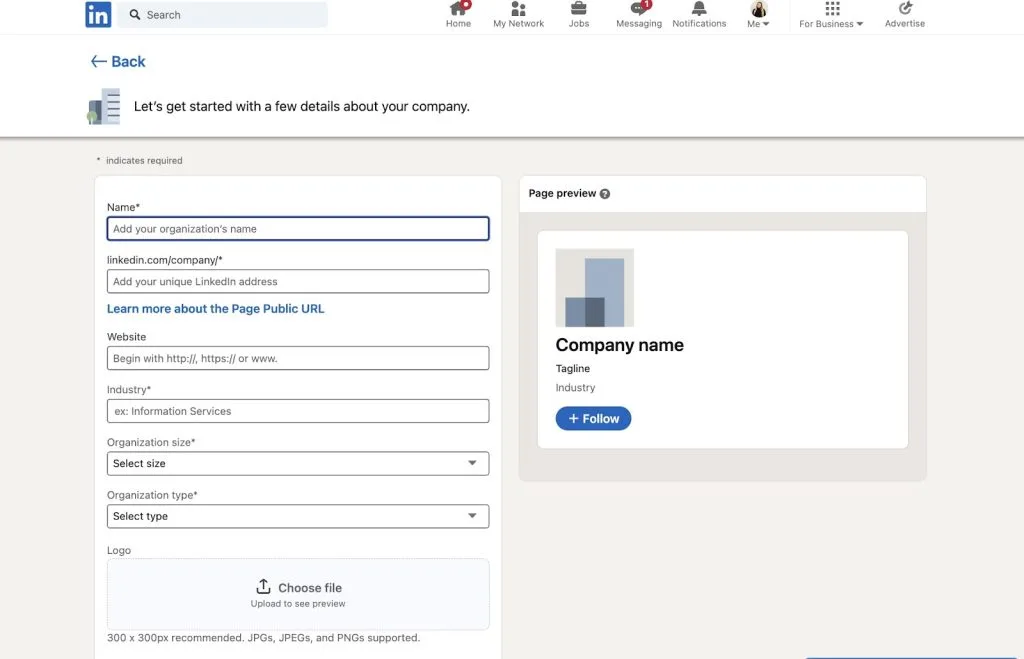The image size is (1024, 659).
Task: Click the search magnifier icon
Action: [x=135, y=14]
